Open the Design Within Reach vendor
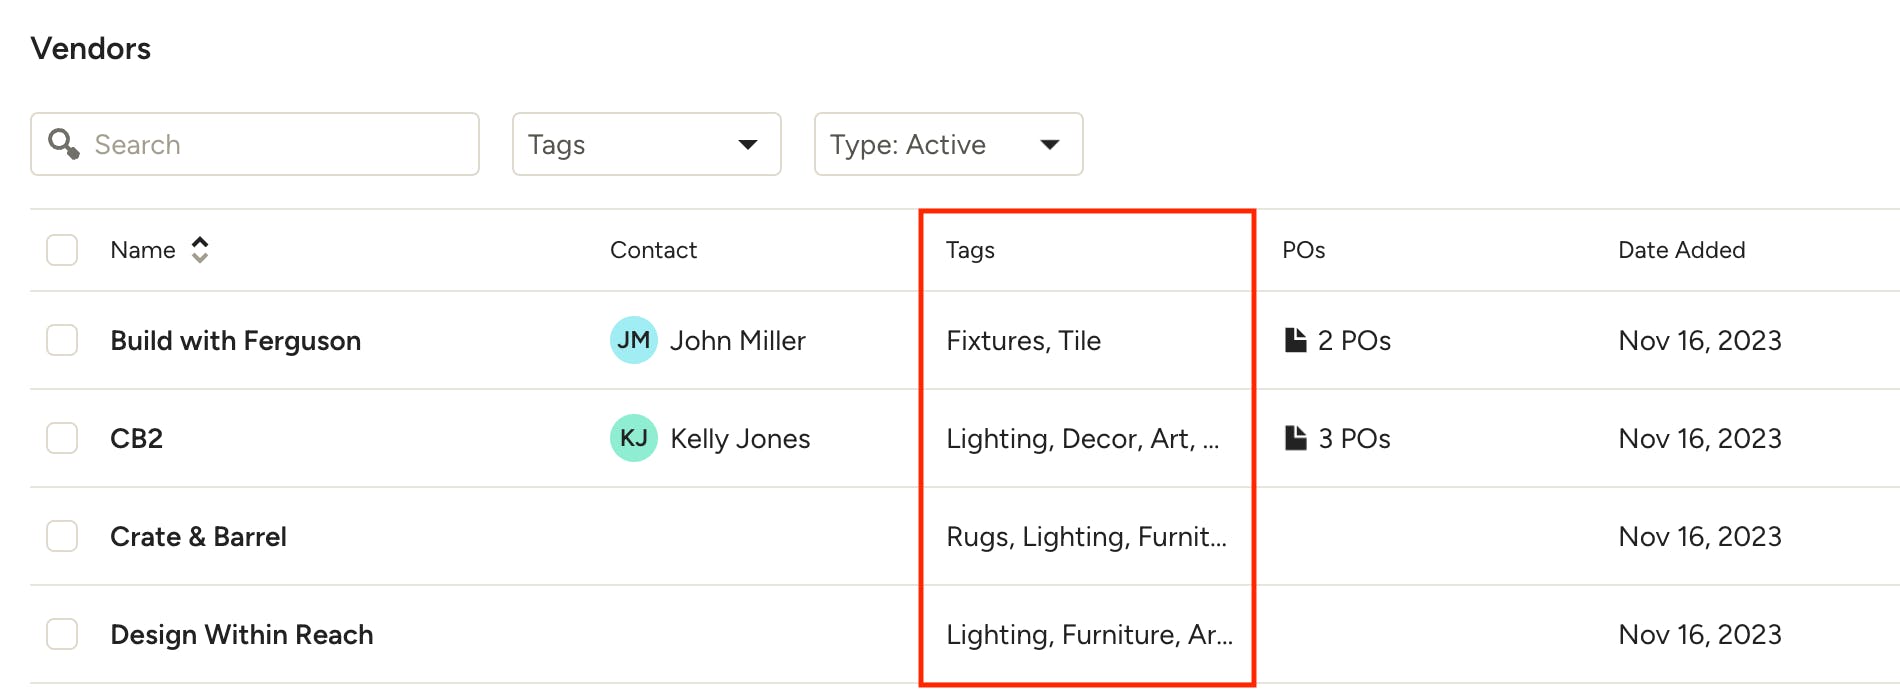The width and height of the screenshot is (1900, 700). tap(242, 634)
